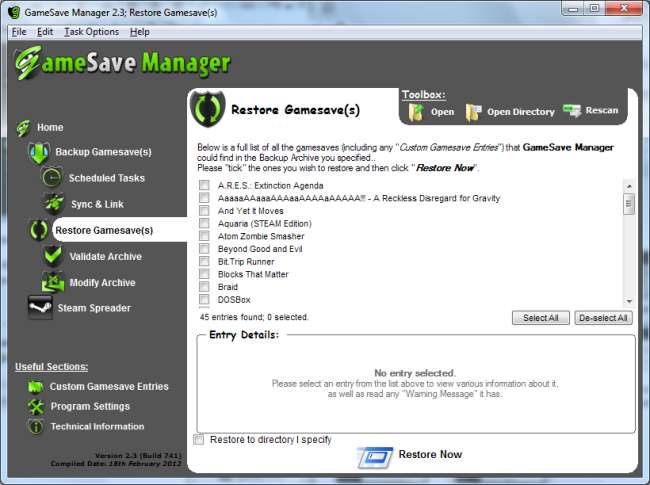Screen dimensions: 650x485
Task: Click the "45 entries found; 0 selected." status
Action: 254,317
